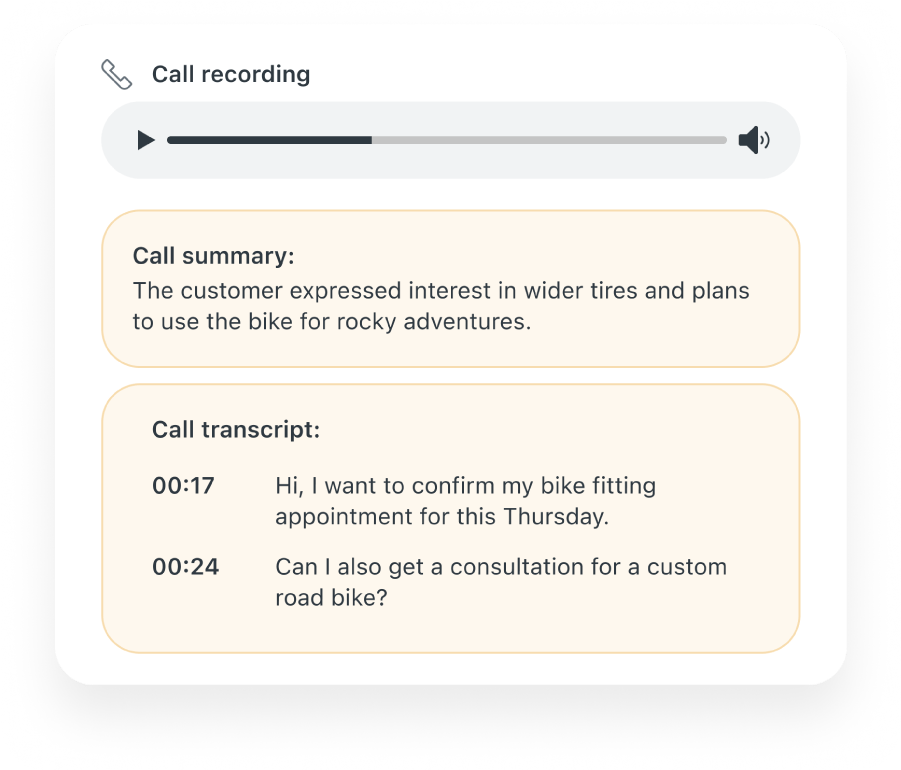Select the Call recording header label

coord(231,74)
